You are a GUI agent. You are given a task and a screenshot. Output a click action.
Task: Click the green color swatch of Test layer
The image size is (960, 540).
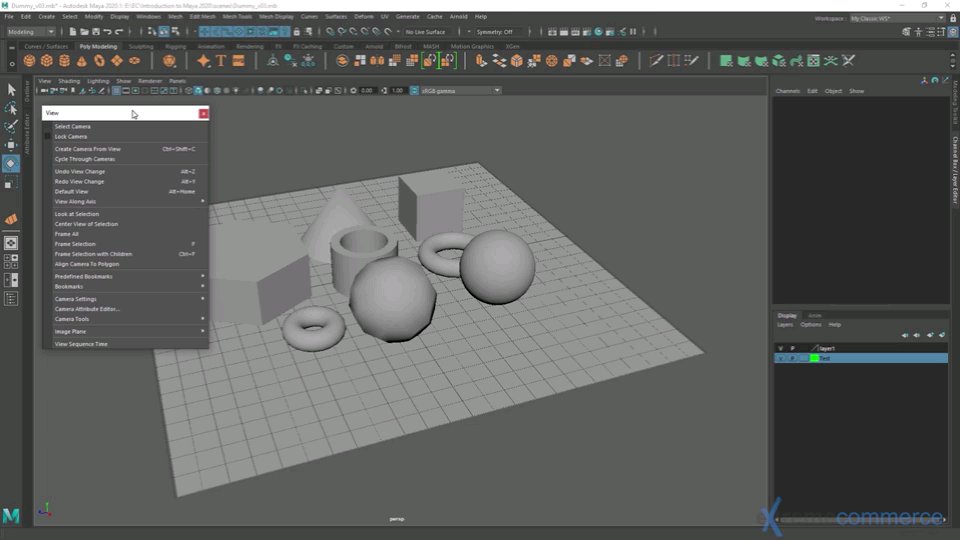tap(814, 358)
